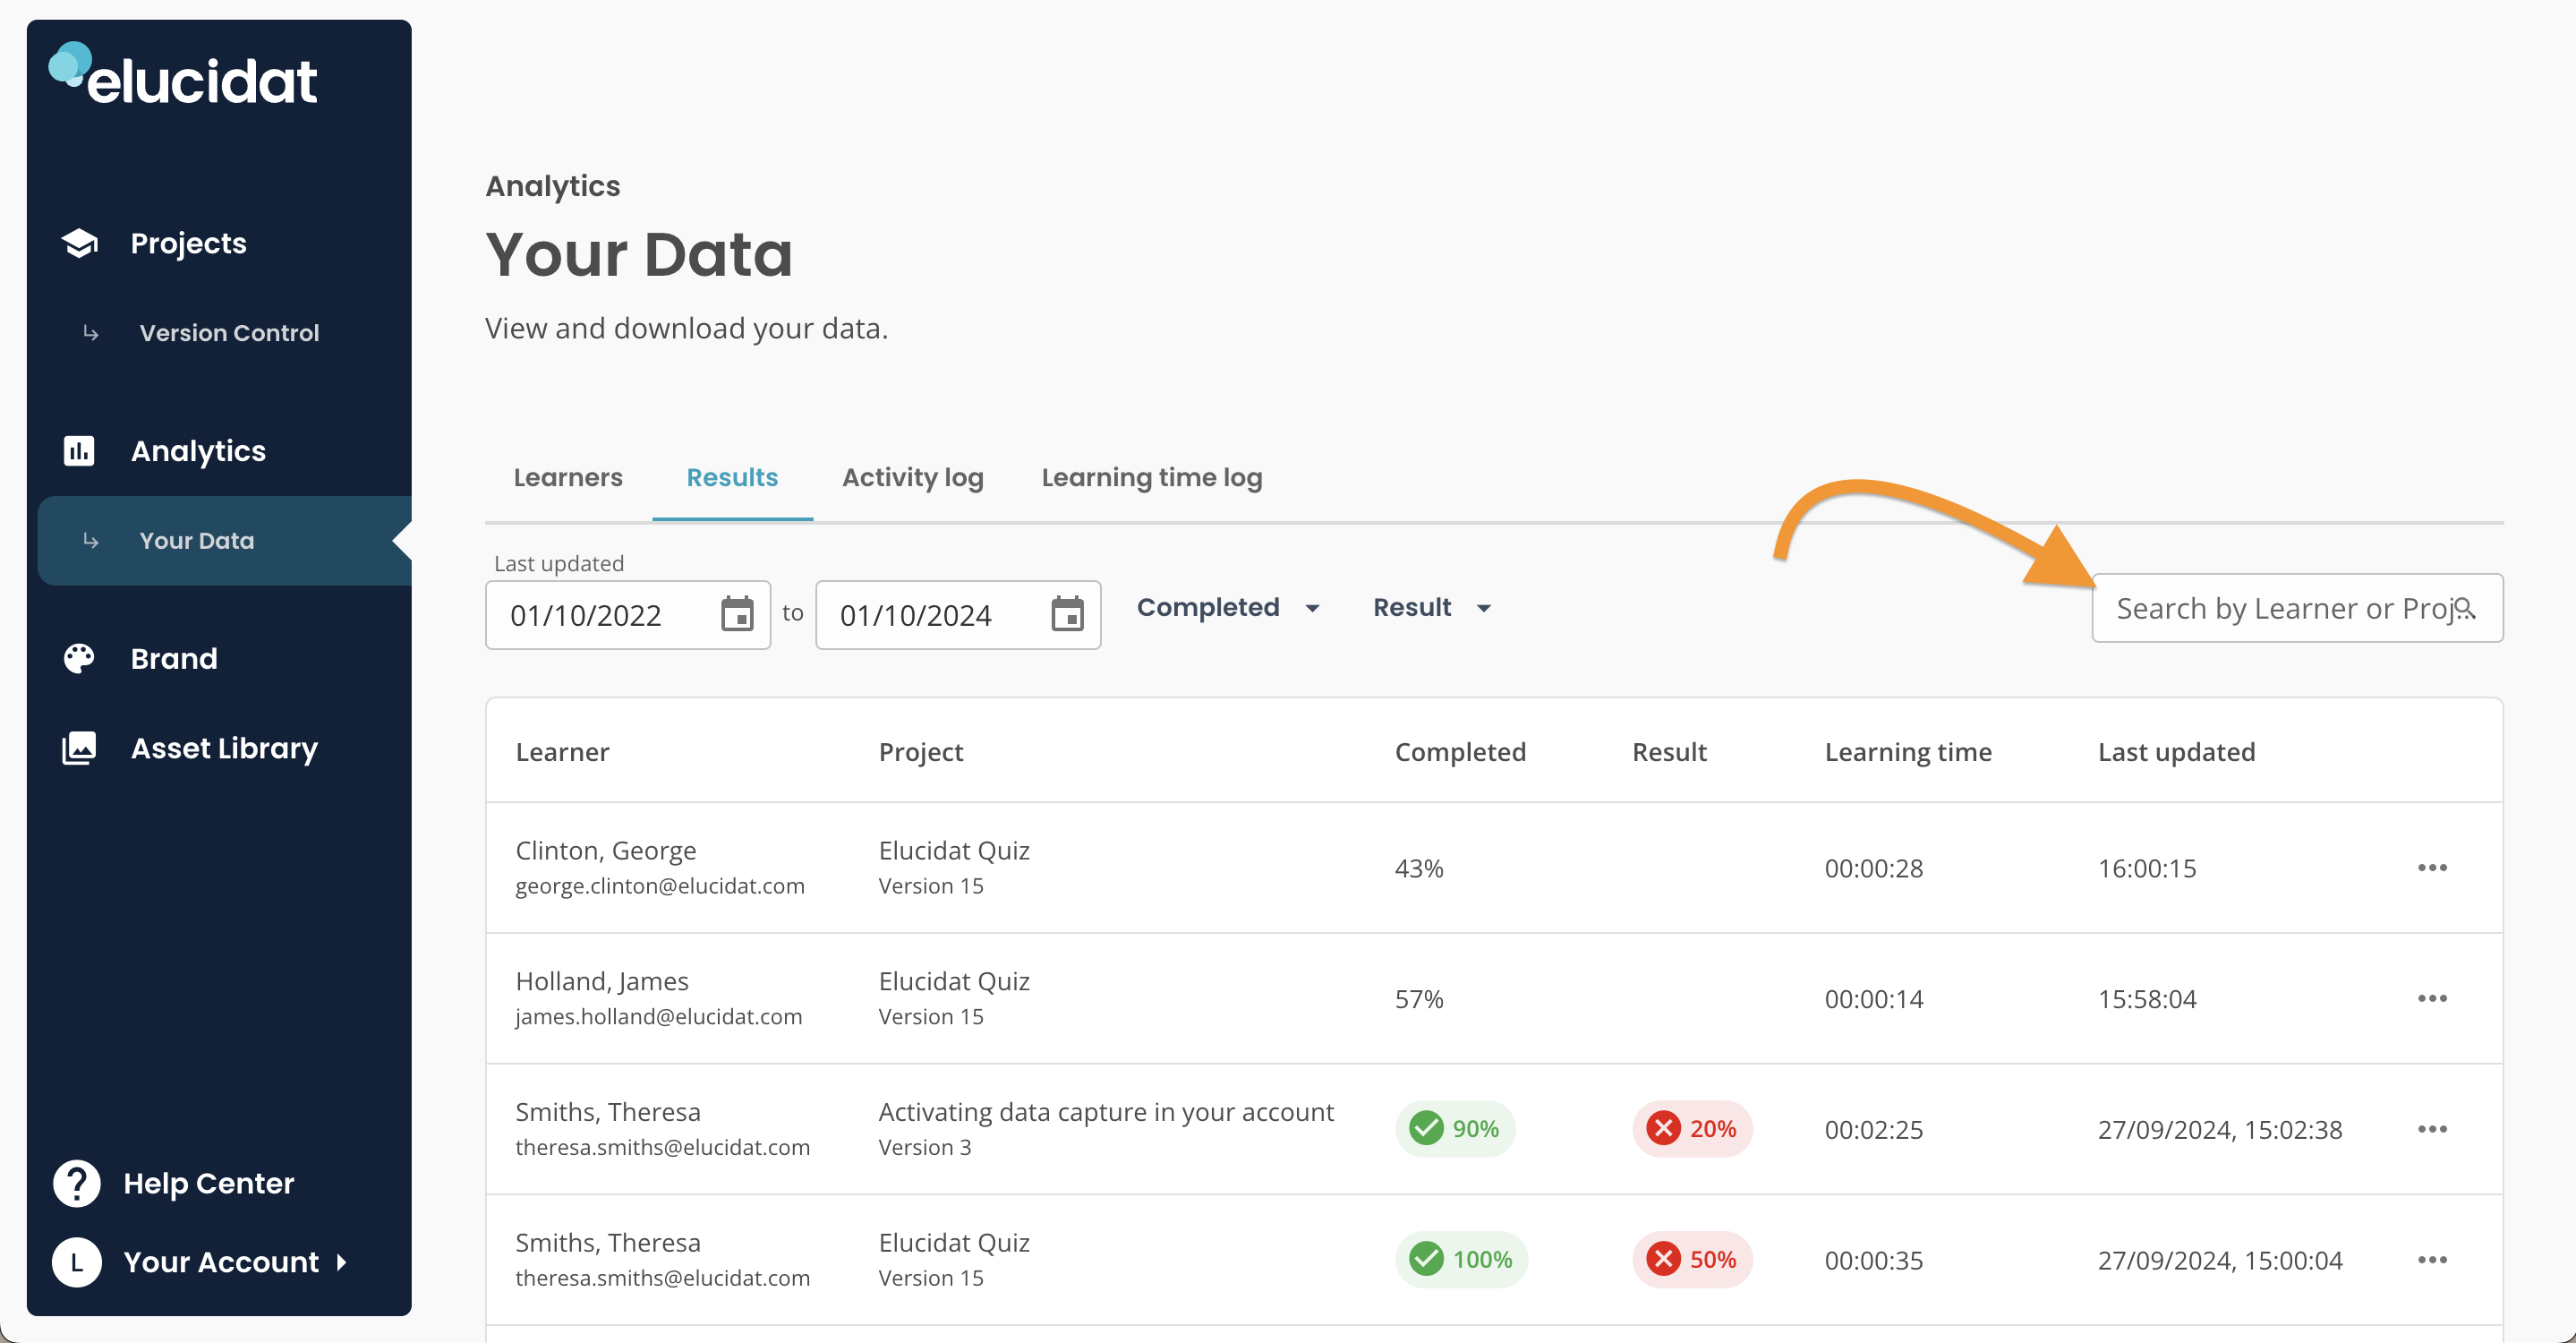Switch to the Learners tab

coord(568,478)
